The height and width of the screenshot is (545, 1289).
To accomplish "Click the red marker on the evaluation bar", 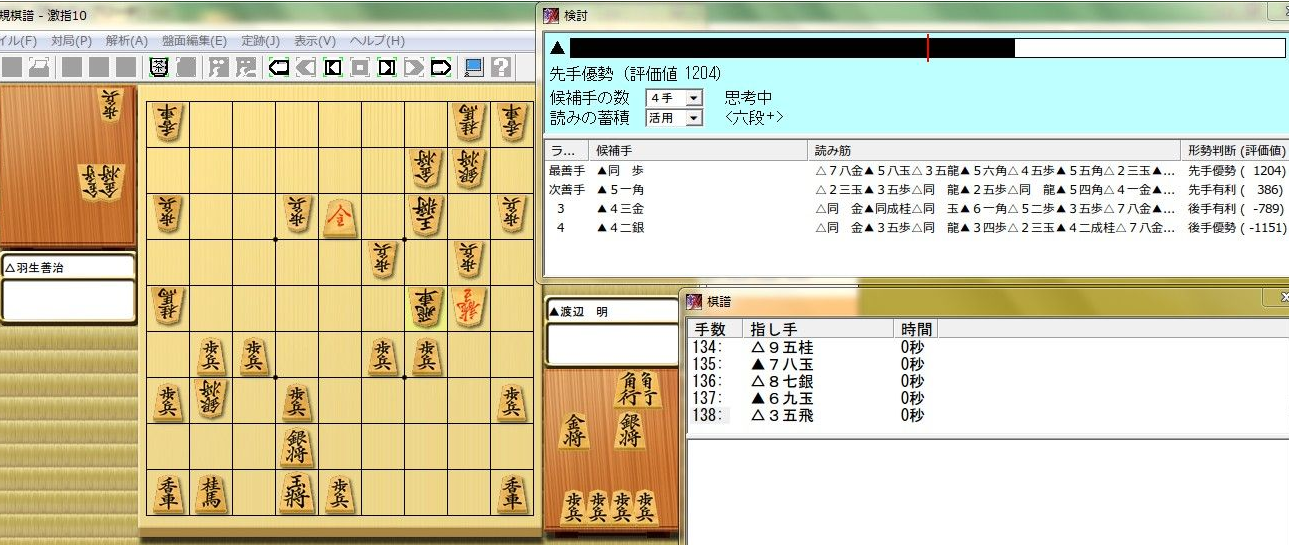I will click(928, 48).
